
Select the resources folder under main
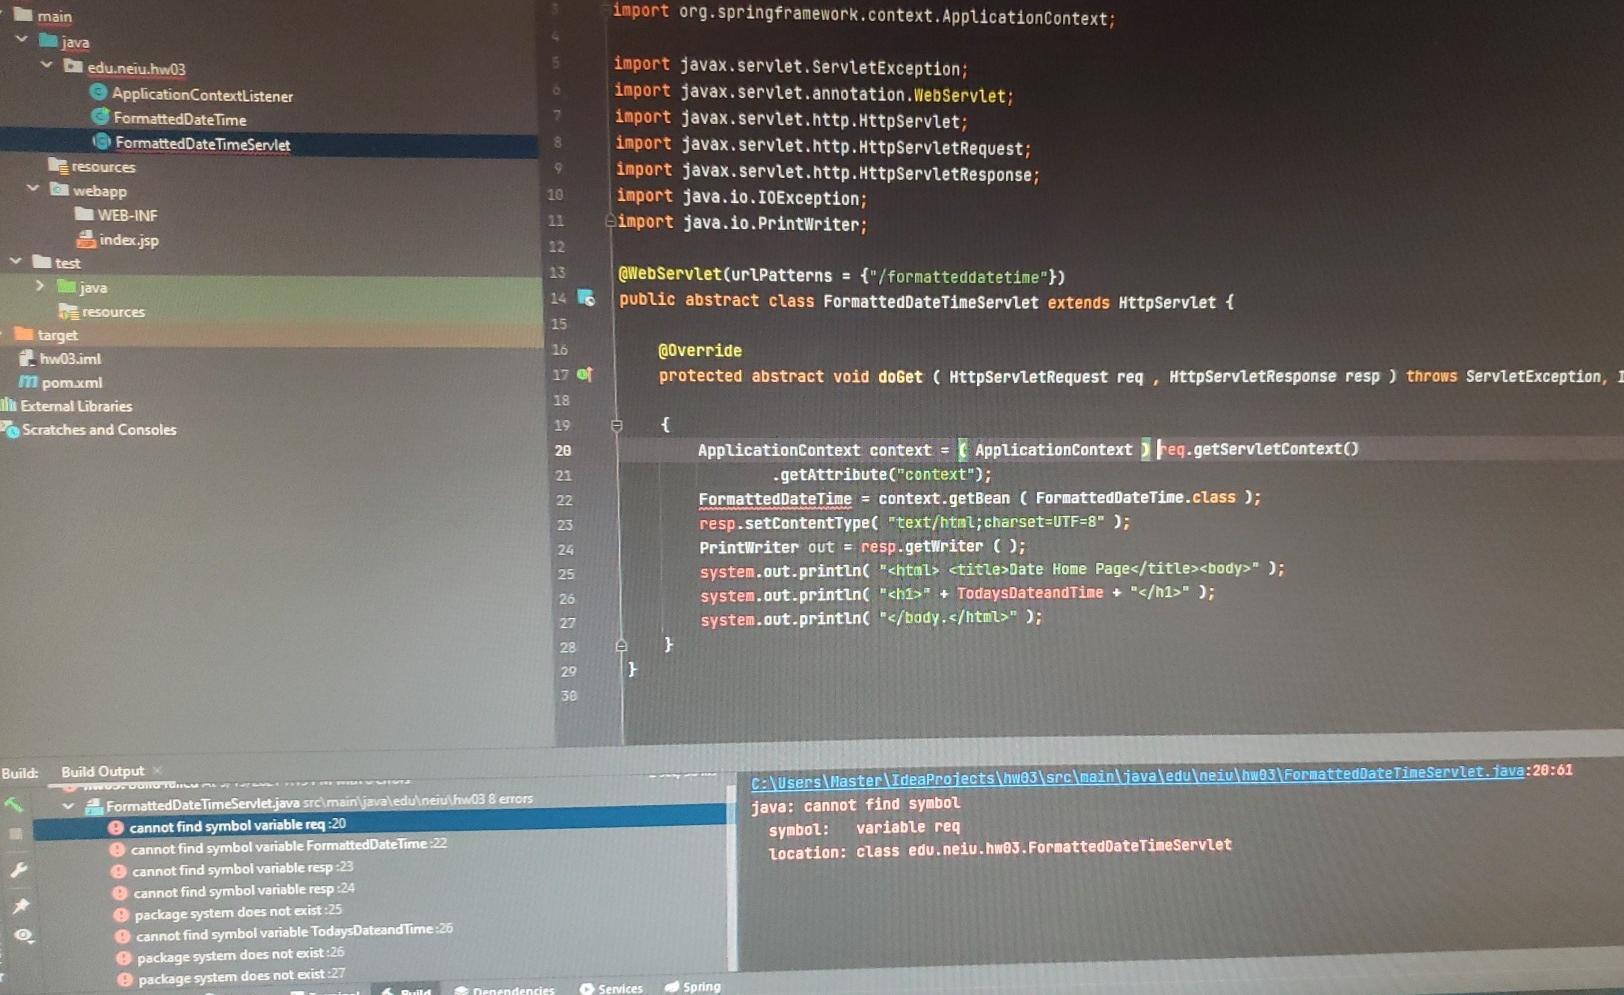(x=103, y=167)
